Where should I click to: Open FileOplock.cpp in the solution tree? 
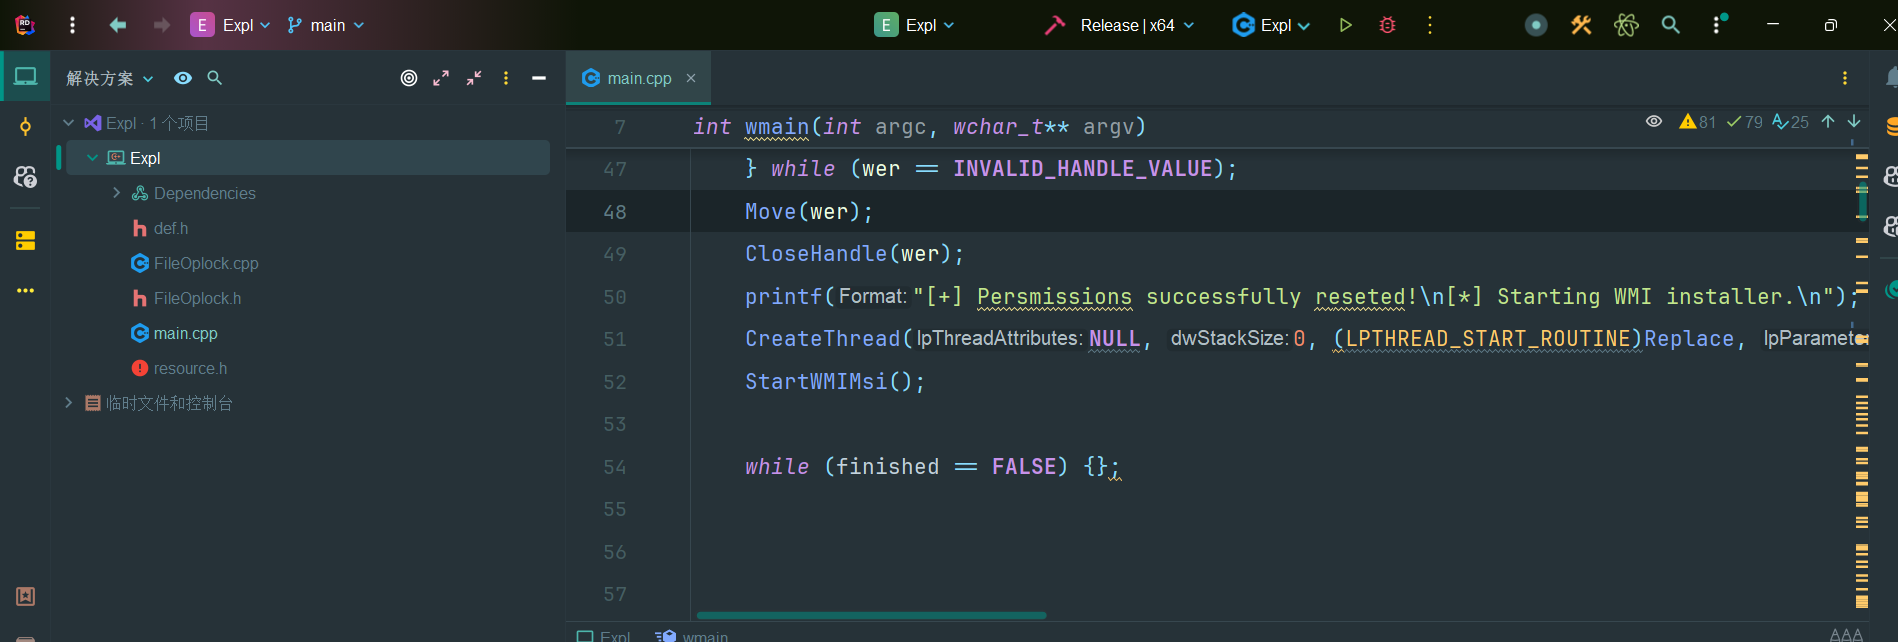(x=206, y=263)
